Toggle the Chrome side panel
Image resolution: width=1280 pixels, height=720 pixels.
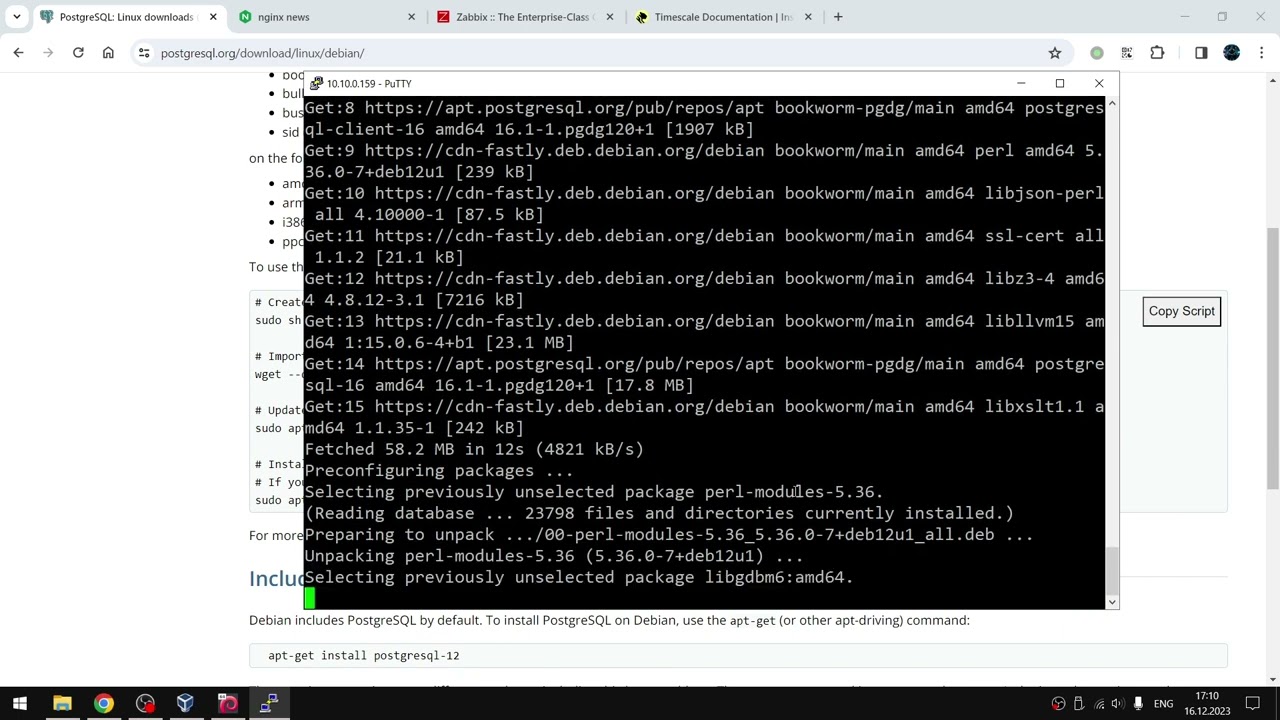[1201, 53]
